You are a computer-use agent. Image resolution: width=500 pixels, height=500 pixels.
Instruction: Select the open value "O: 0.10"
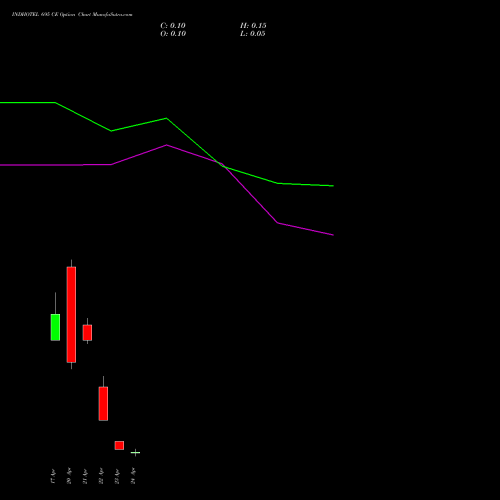coord(173,34)
